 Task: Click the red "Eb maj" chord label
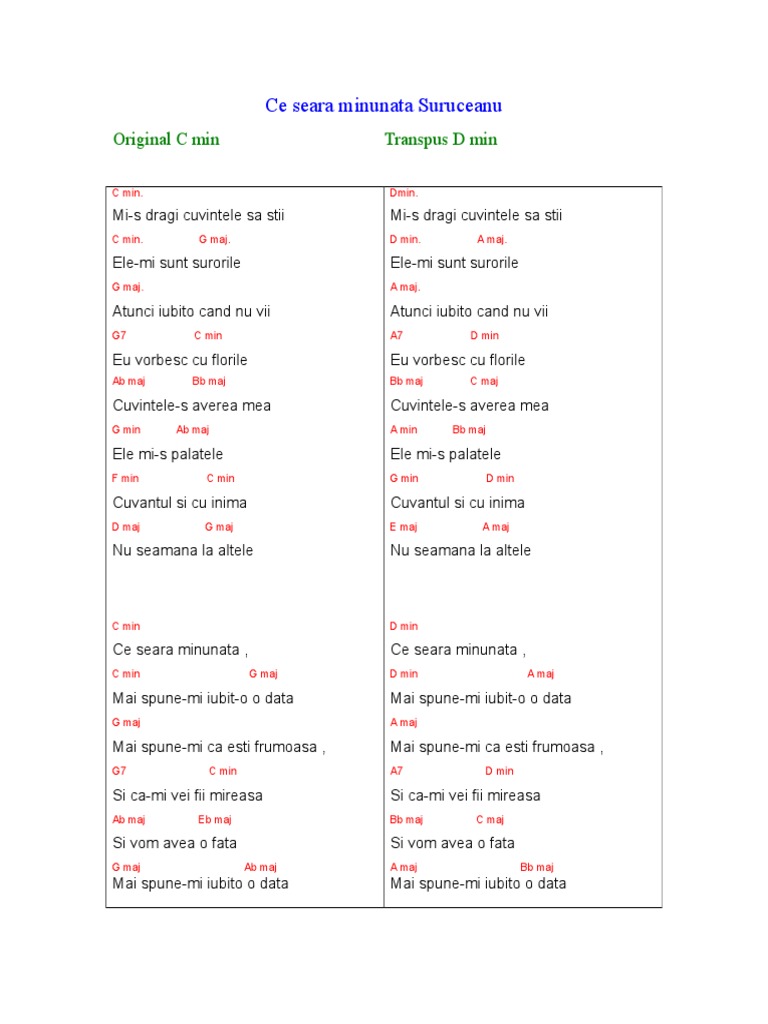pyautogui.click(x=215, y=820)
